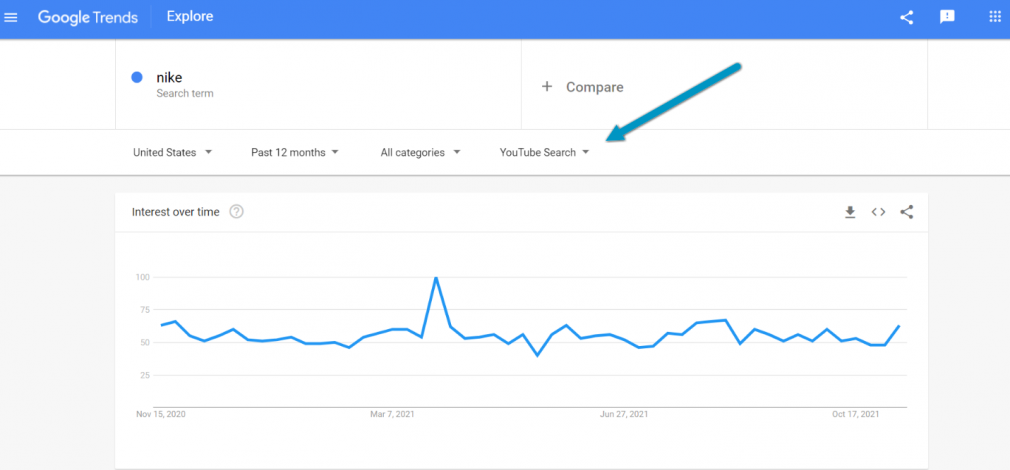1010x470 pixels.
Task: Click the peak point at 100 on chart
Action: [436, 277]
